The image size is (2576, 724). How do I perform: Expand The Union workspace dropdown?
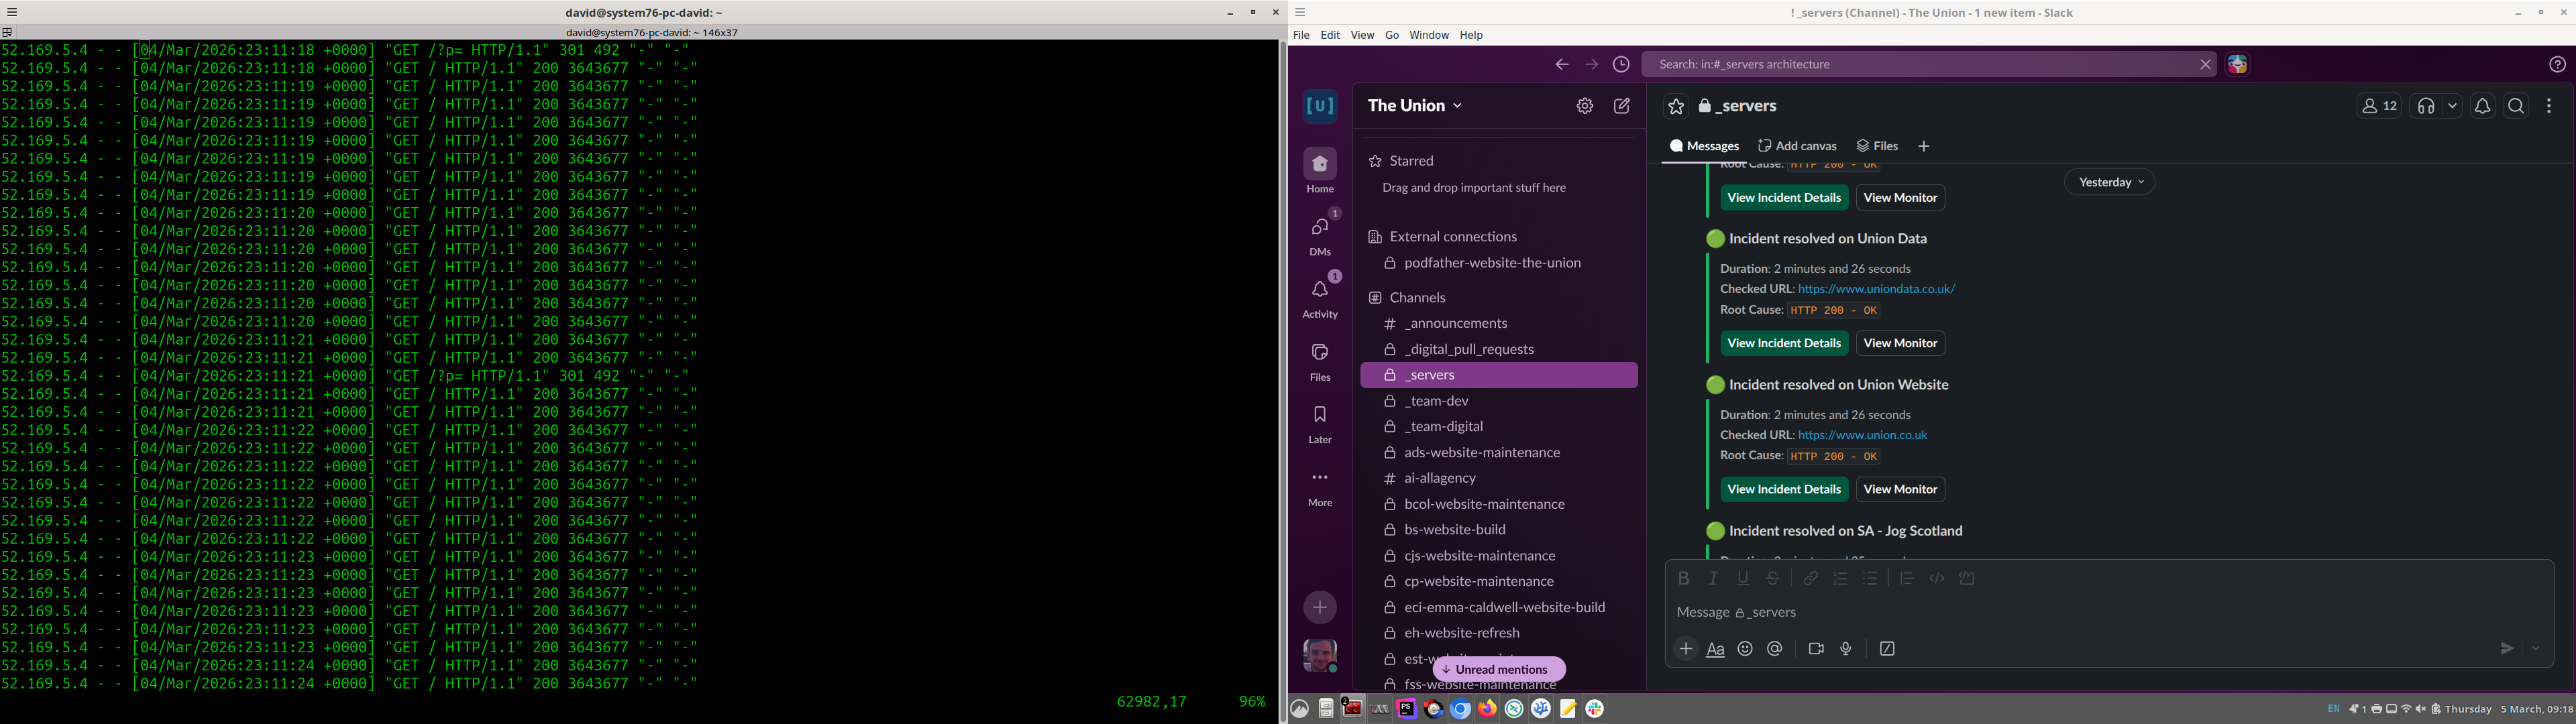tap(1415, 106)
